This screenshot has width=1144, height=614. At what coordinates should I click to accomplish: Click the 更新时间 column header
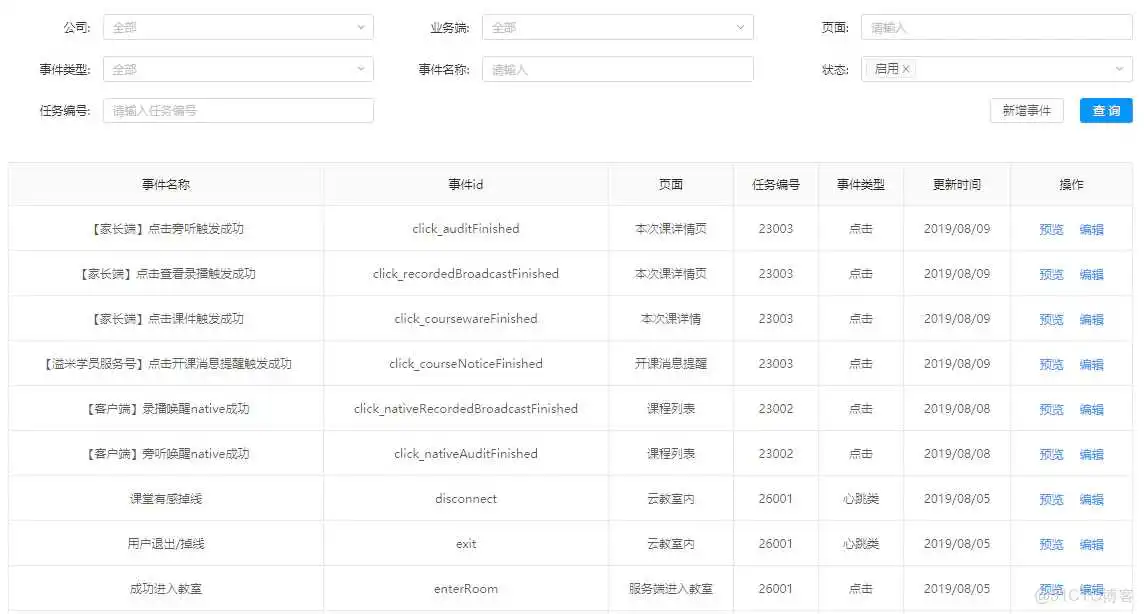(x=956, y=184)
